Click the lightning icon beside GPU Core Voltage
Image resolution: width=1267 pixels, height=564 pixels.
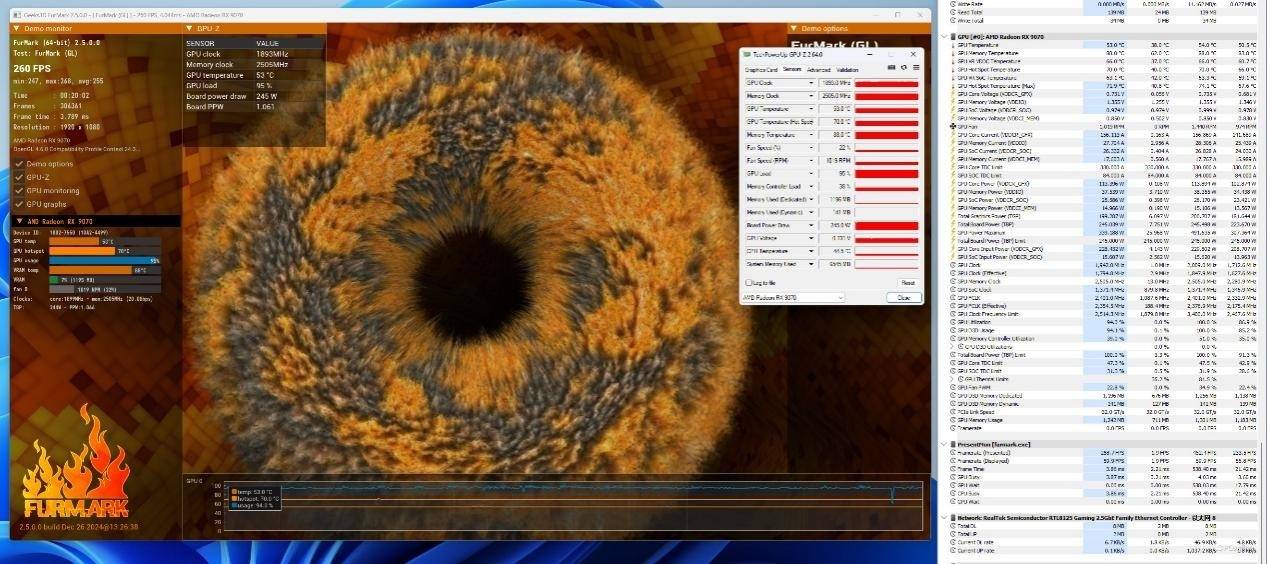954,94
